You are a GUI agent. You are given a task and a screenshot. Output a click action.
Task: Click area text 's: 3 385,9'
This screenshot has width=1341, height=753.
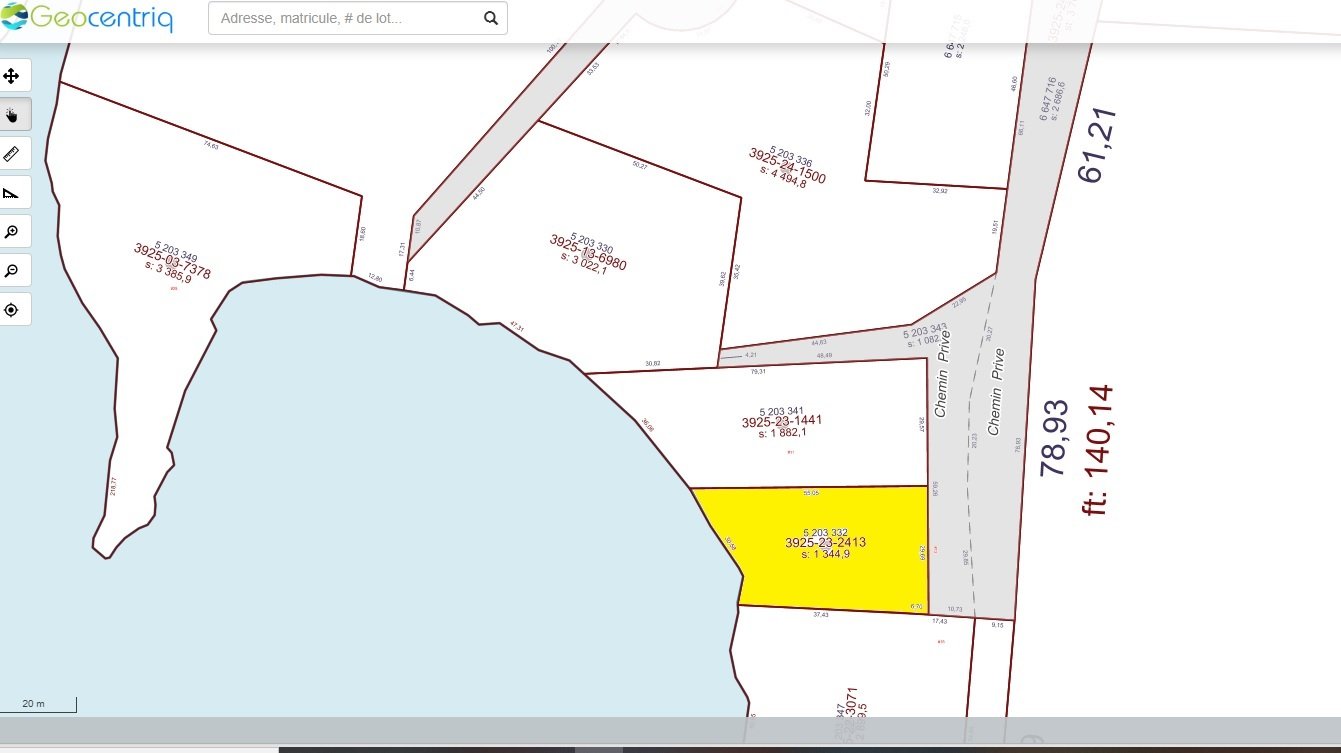click(x=168, y=271)
